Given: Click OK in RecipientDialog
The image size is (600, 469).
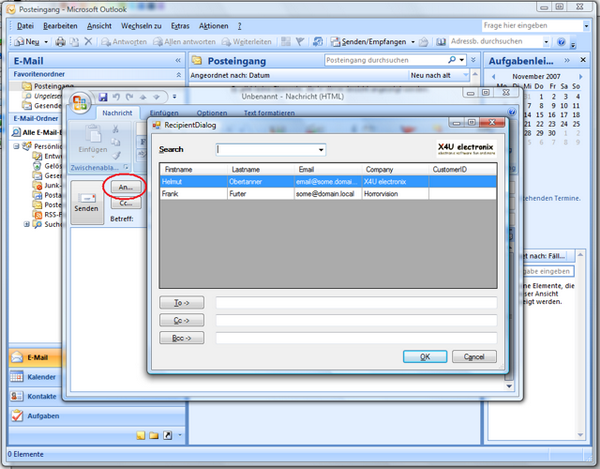Looking at the screenshot, I should click(425, 357).
